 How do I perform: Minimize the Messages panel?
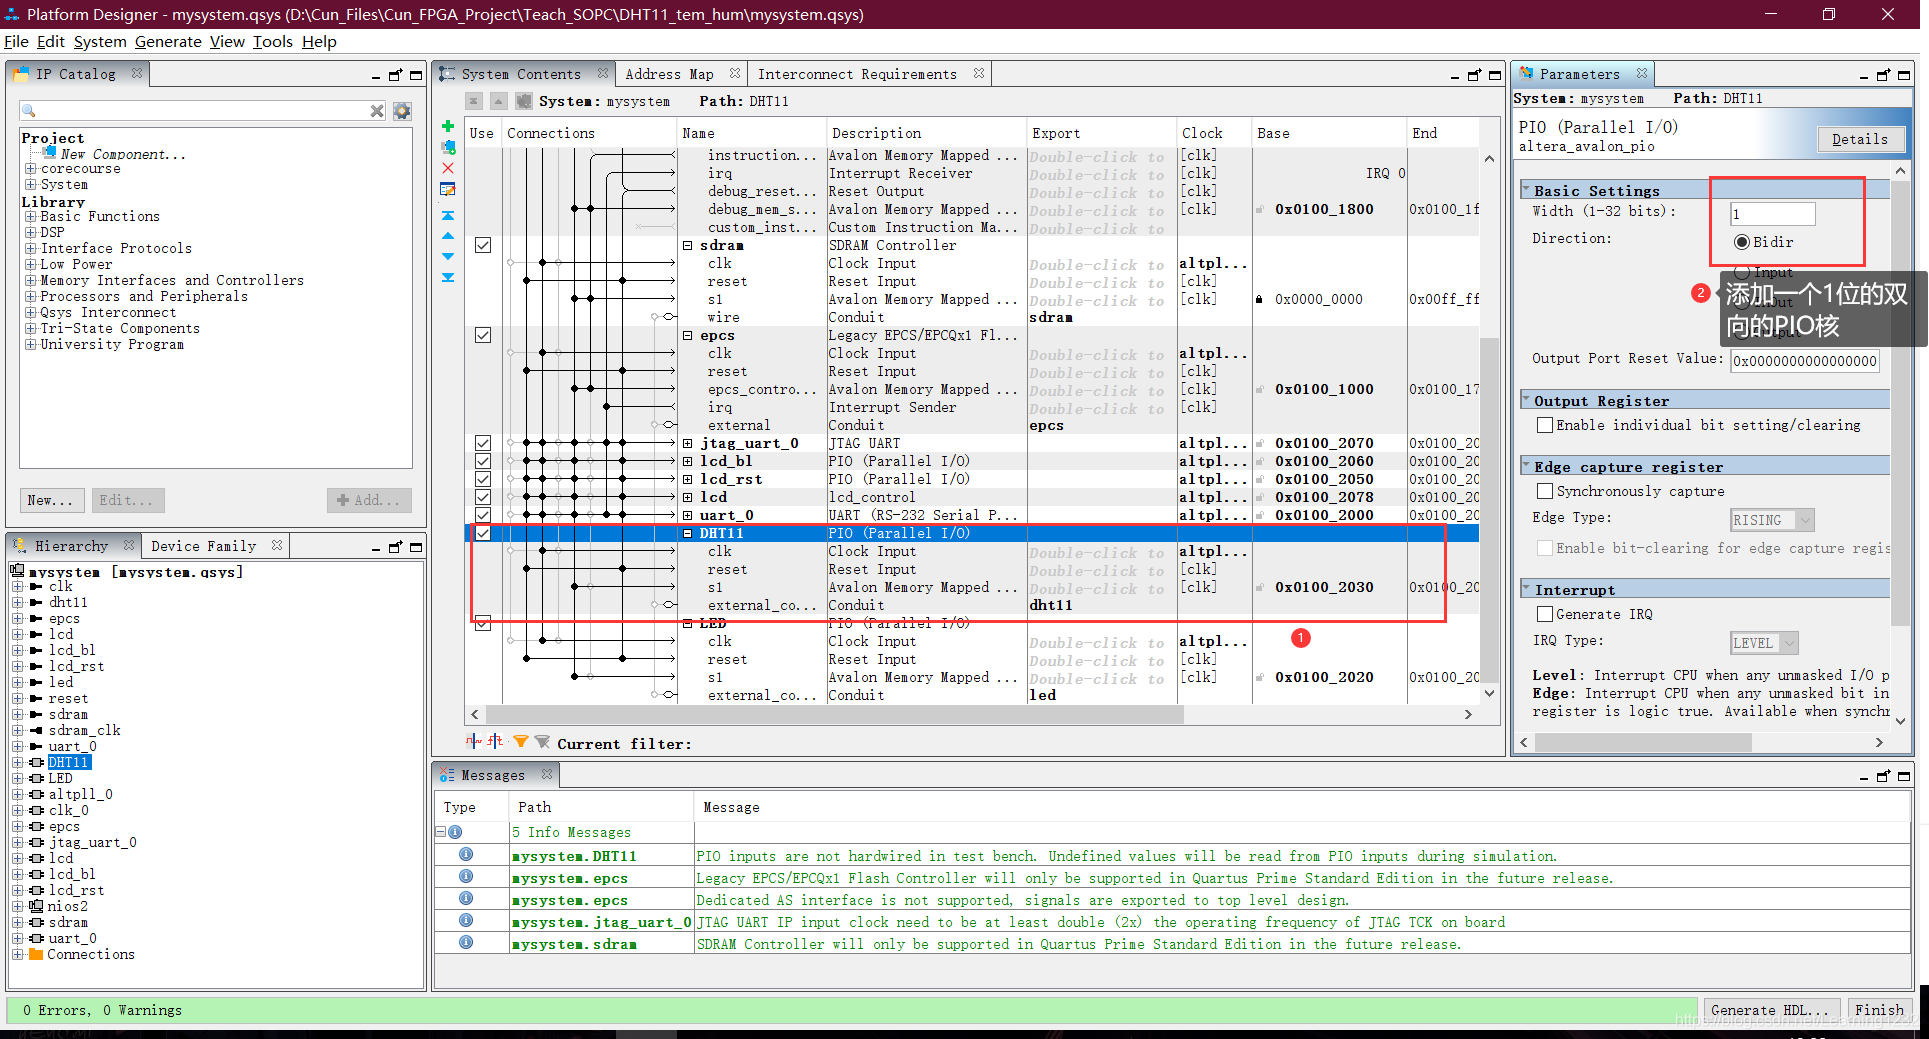pyautogui.click(x=1864, y=777)
